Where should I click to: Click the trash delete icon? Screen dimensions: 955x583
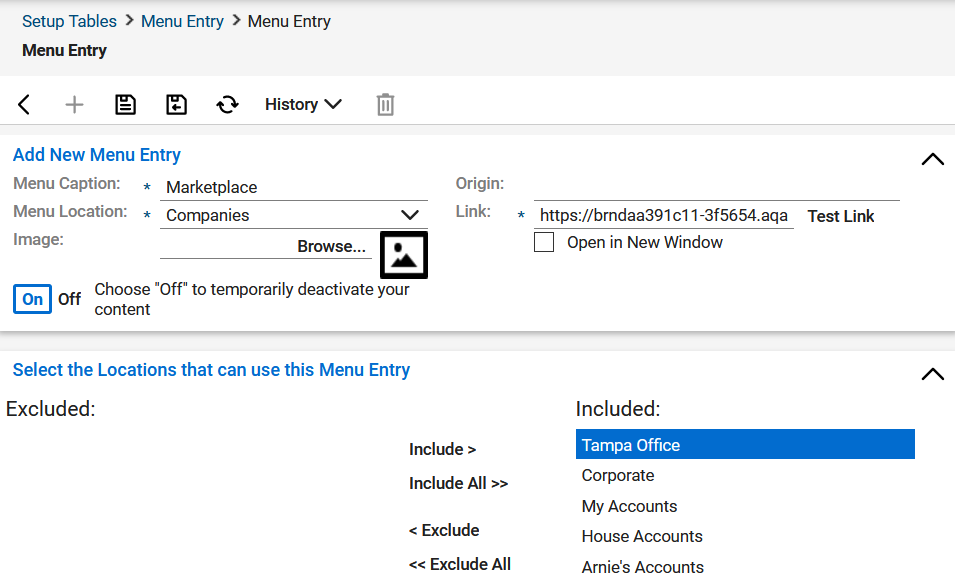point(386,105)
